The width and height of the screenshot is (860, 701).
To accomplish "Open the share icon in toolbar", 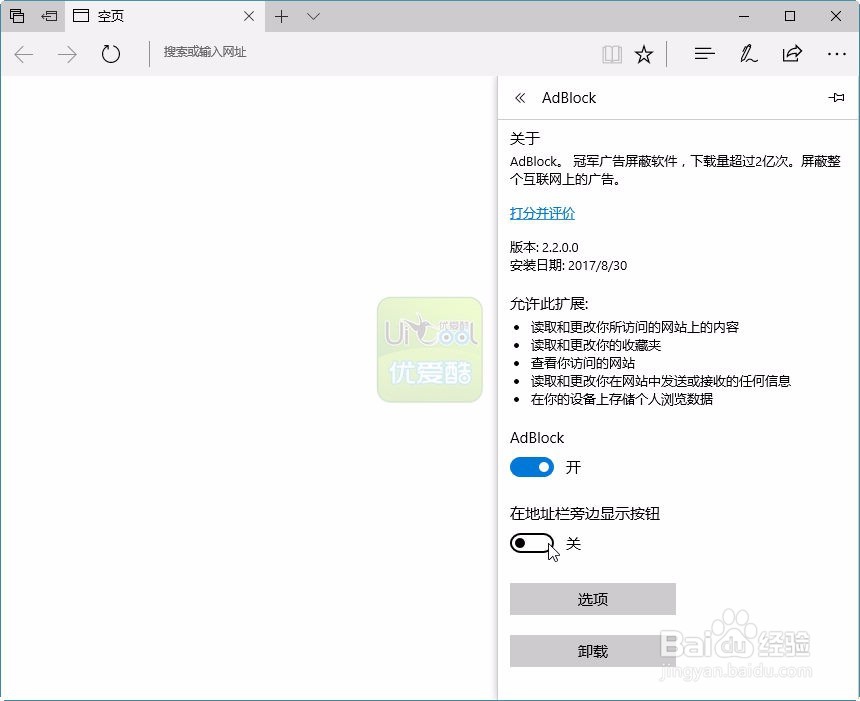I will point(792,53).
